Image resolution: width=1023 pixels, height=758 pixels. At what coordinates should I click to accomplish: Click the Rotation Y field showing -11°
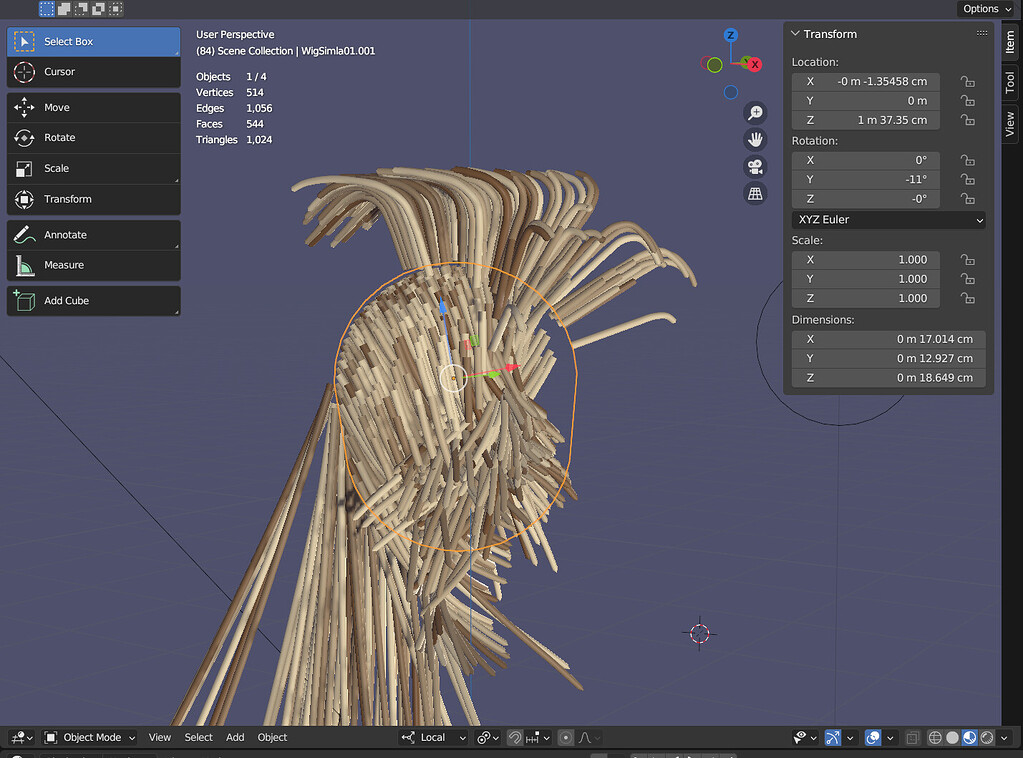click(x=866, y=179)
